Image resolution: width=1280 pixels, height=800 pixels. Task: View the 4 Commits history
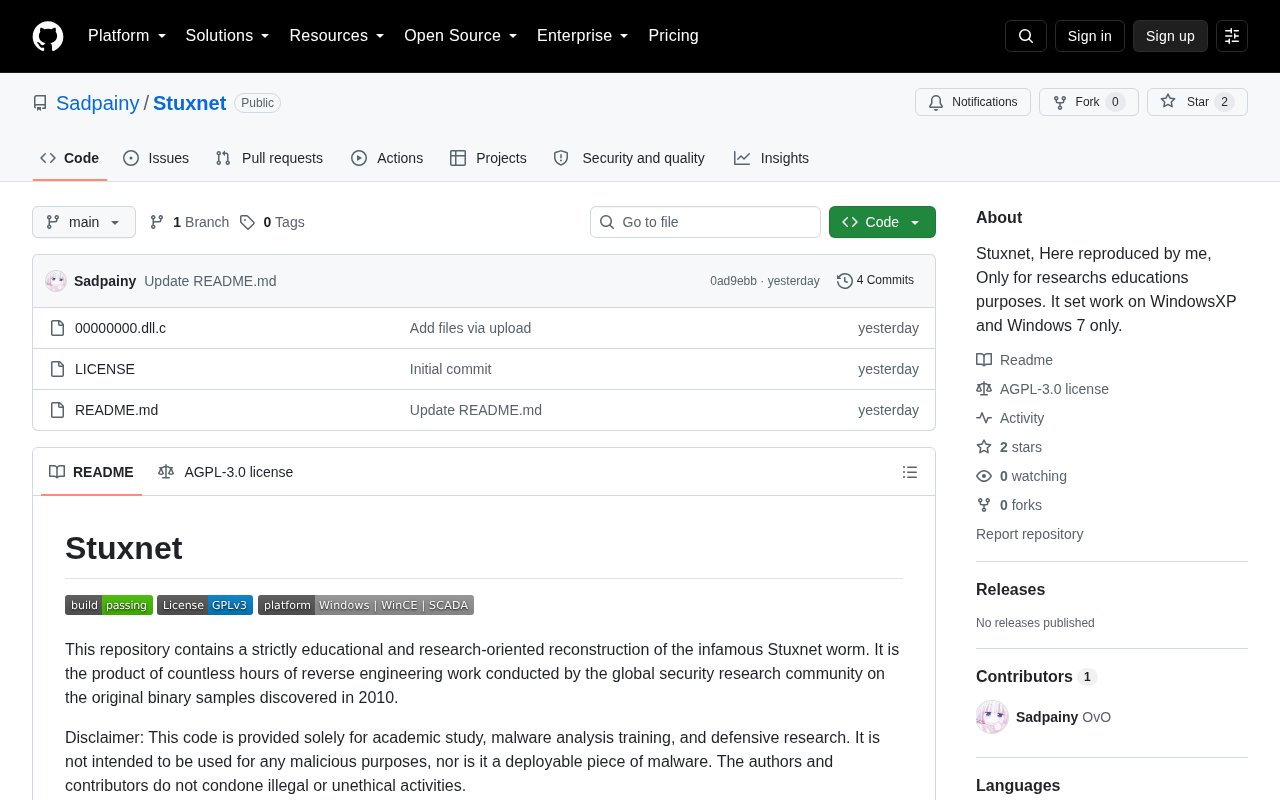875,280
